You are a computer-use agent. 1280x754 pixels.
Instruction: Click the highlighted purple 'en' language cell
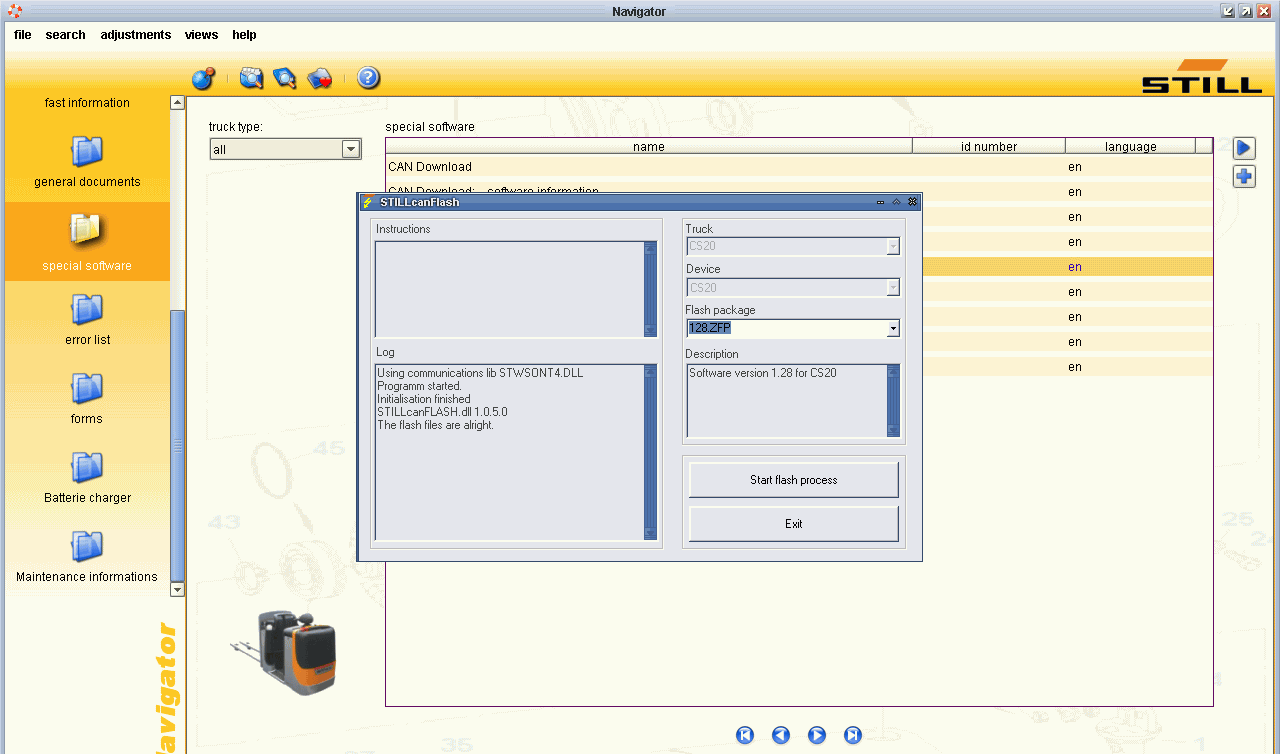click(x=1075, y=267)
